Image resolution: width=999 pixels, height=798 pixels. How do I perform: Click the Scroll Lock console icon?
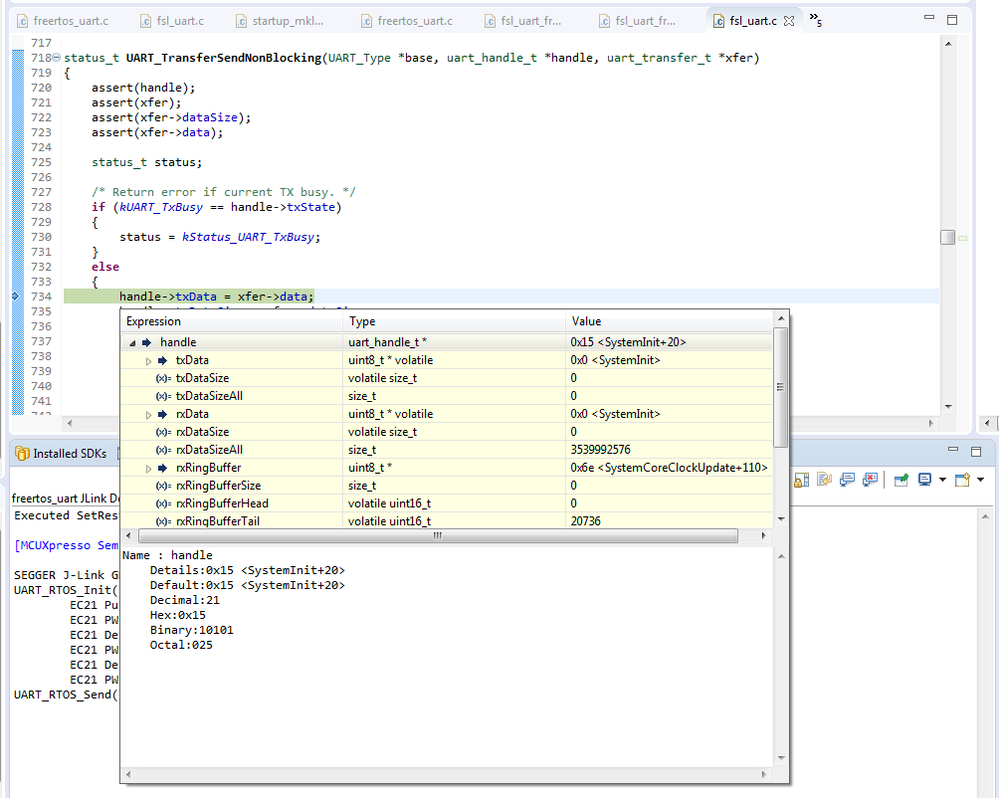click(x=801, y=480)
